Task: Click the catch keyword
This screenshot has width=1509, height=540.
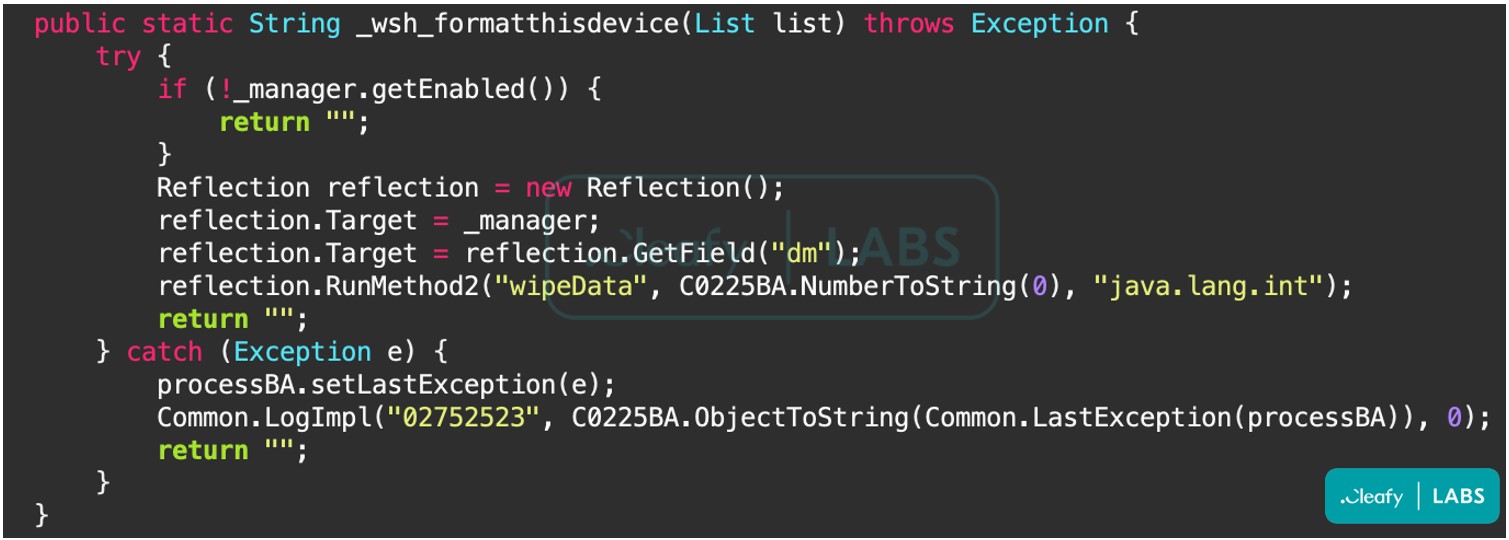Action: tap(165, 352)
